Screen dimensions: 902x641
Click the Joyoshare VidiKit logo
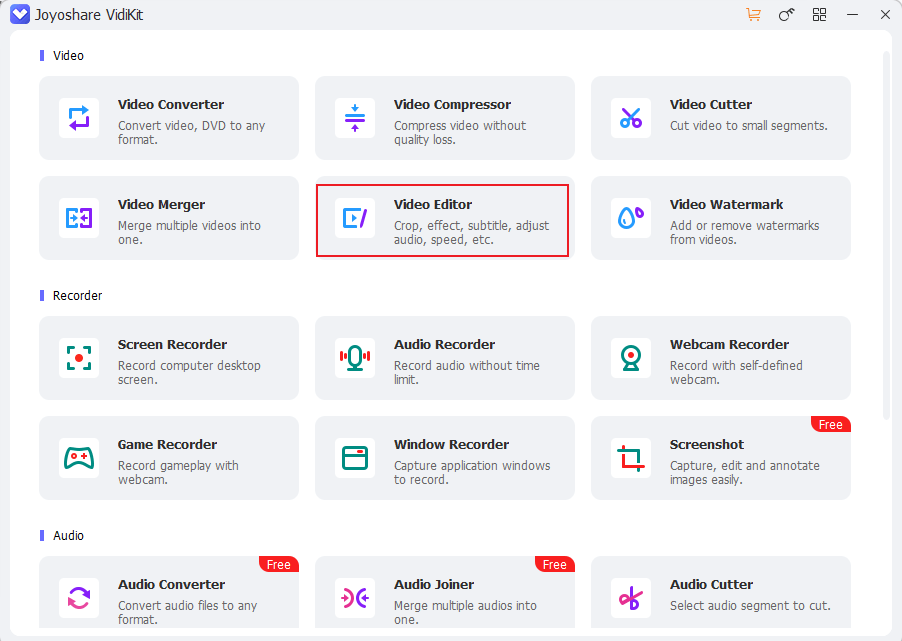19,14
